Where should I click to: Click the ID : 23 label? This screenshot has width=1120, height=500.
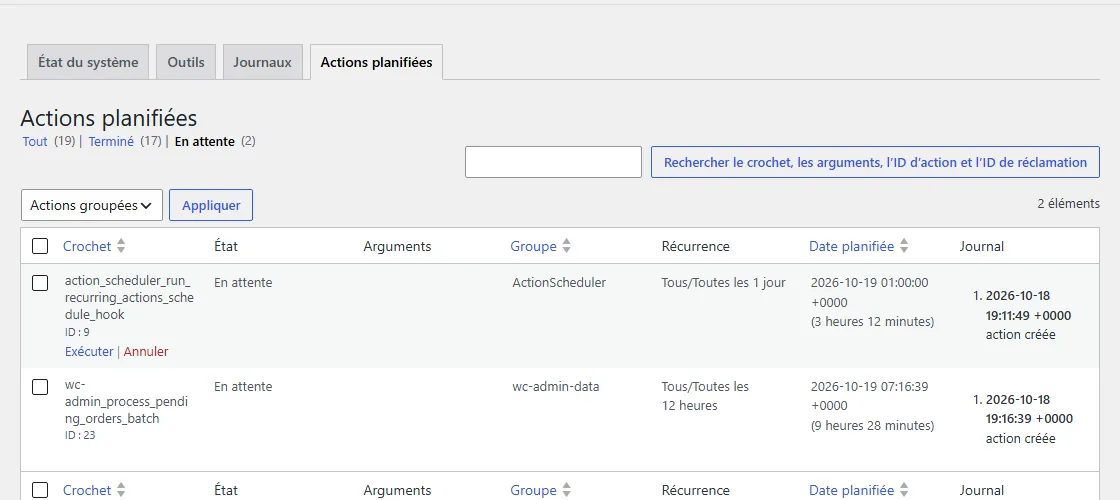coord(80,435)
